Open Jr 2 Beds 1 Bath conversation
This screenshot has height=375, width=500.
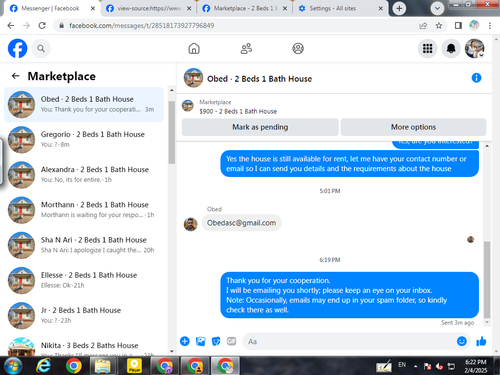click(x=84, y=315)
